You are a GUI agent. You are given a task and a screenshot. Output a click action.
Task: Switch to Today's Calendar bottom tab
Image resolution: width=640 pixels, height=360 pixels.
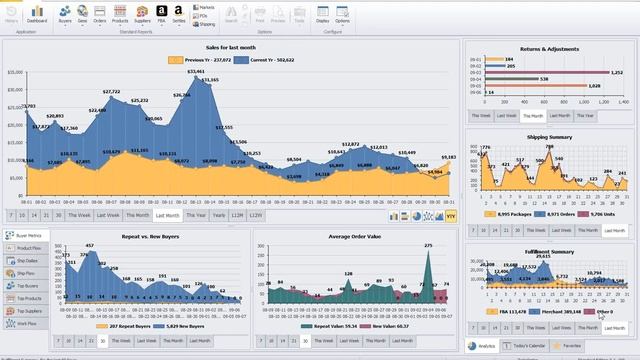pyautogui.click(x=524, y=346)
